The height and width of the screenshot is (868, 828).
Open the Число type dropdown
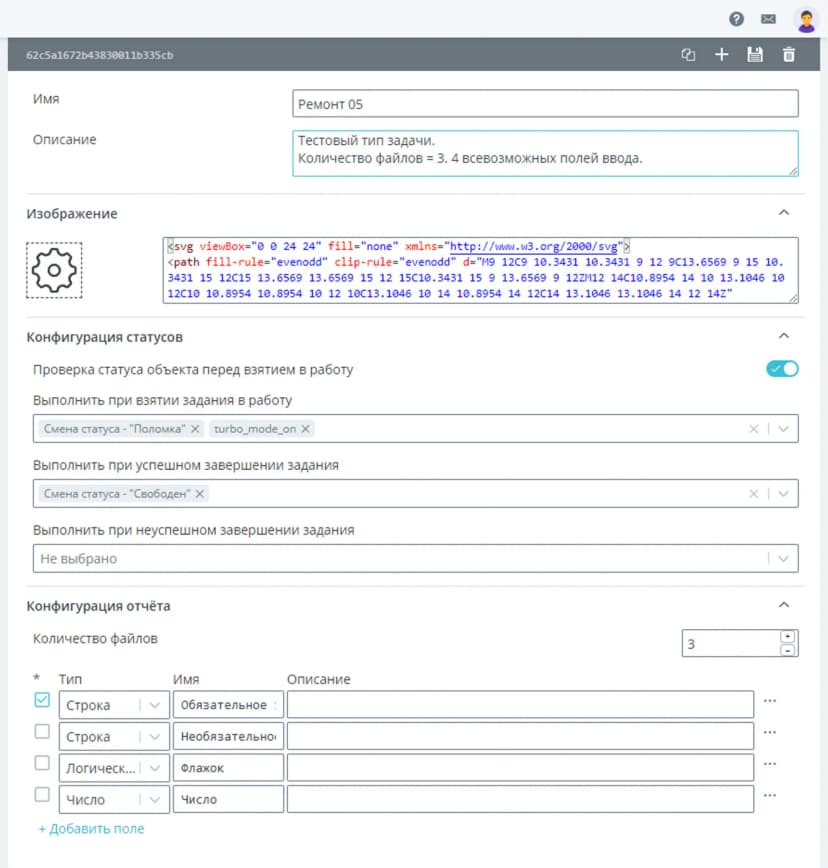[x=114, y=800]
